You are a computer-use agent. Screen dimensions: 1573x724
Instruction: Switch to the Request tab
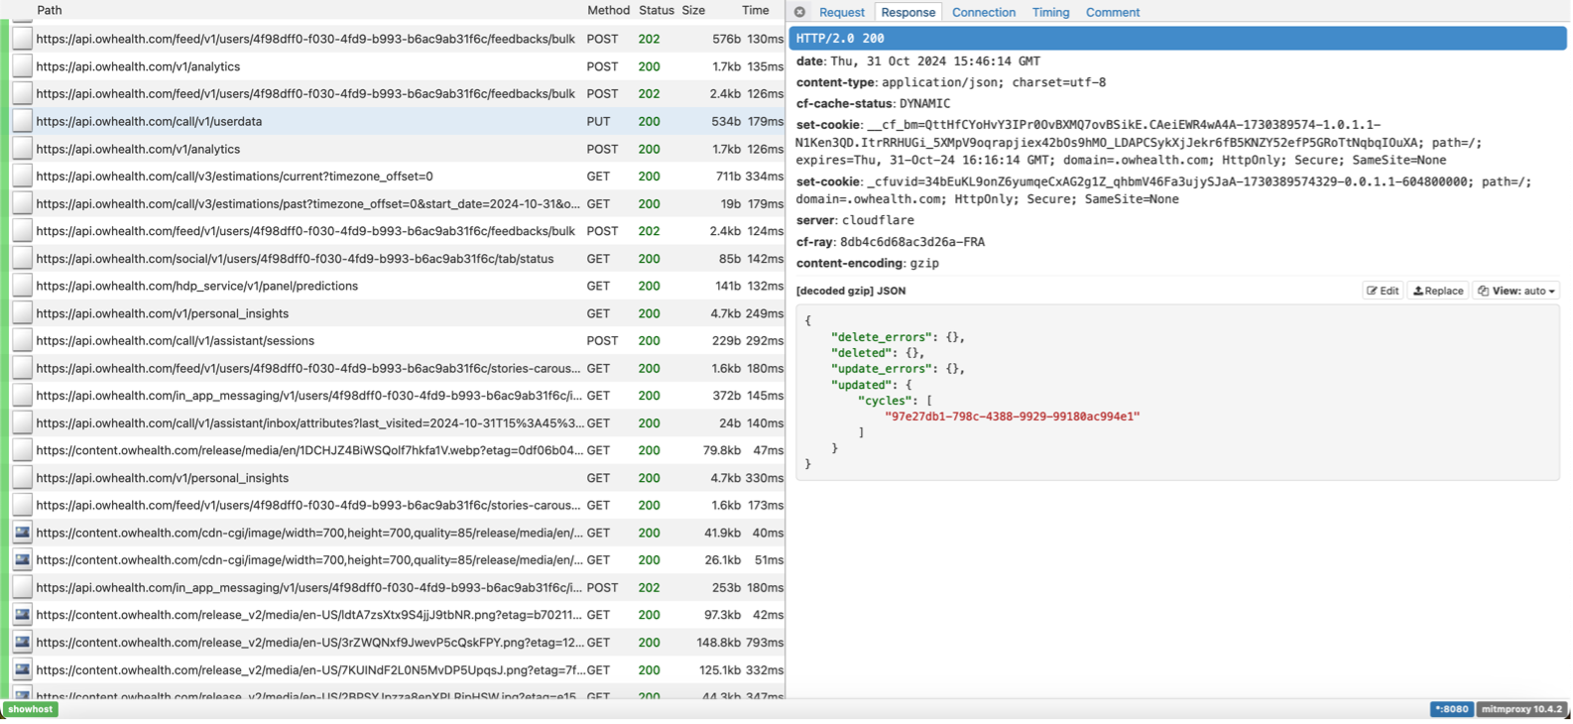841,12
